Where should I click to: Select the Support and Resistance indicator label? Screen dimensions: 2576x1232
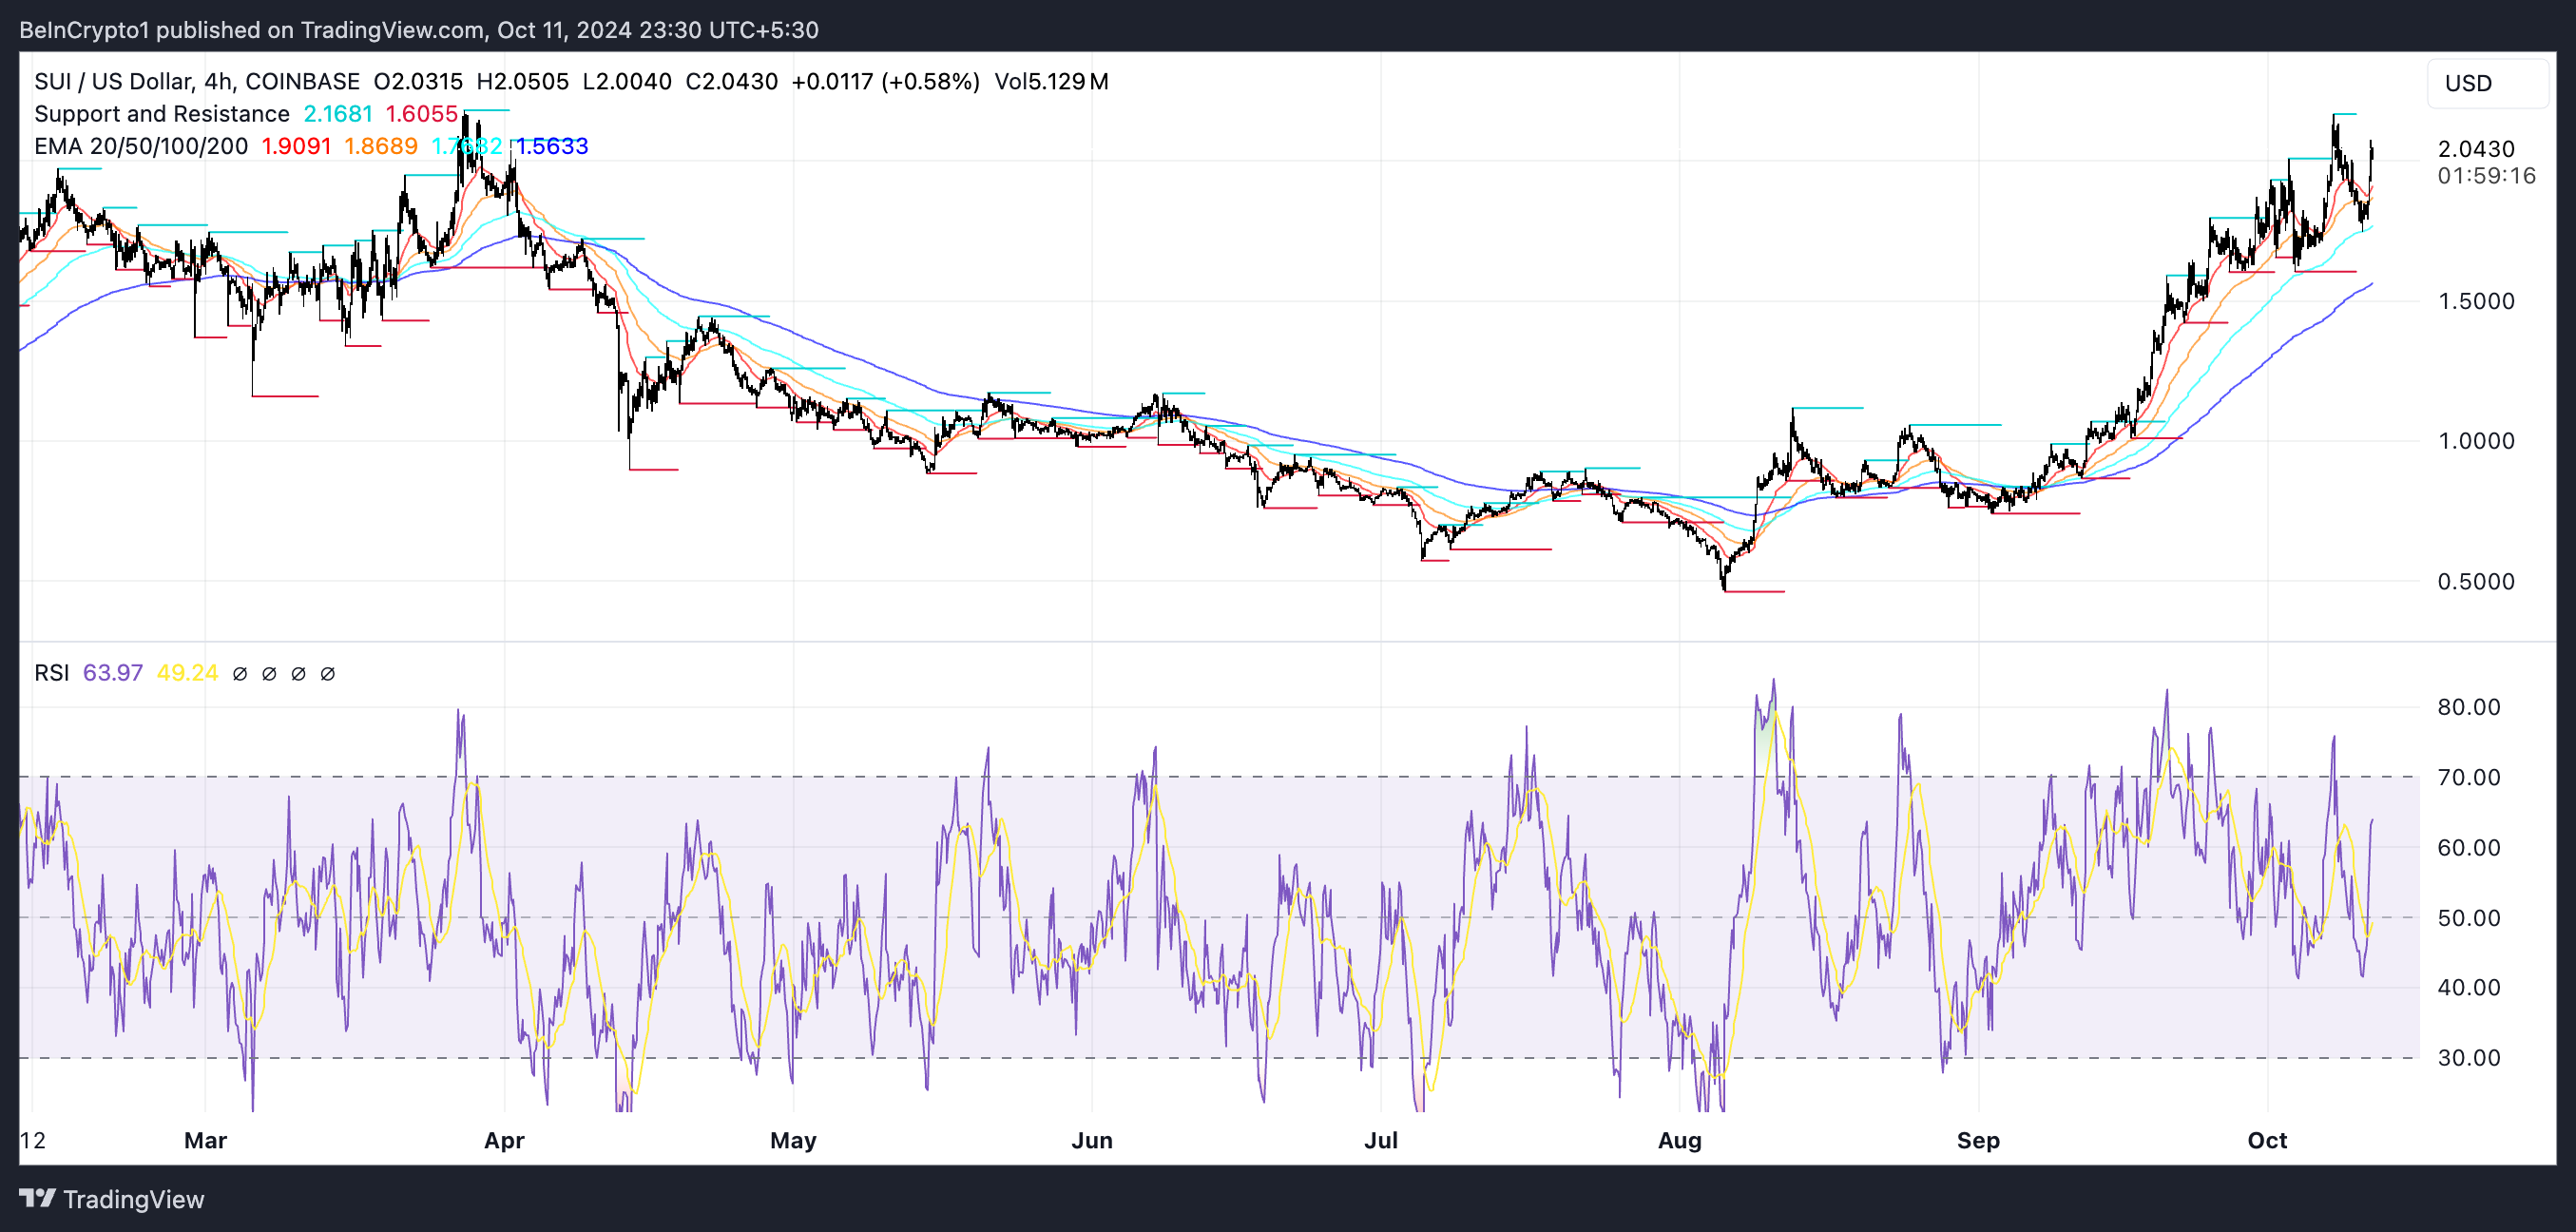(x=161, y=114)
